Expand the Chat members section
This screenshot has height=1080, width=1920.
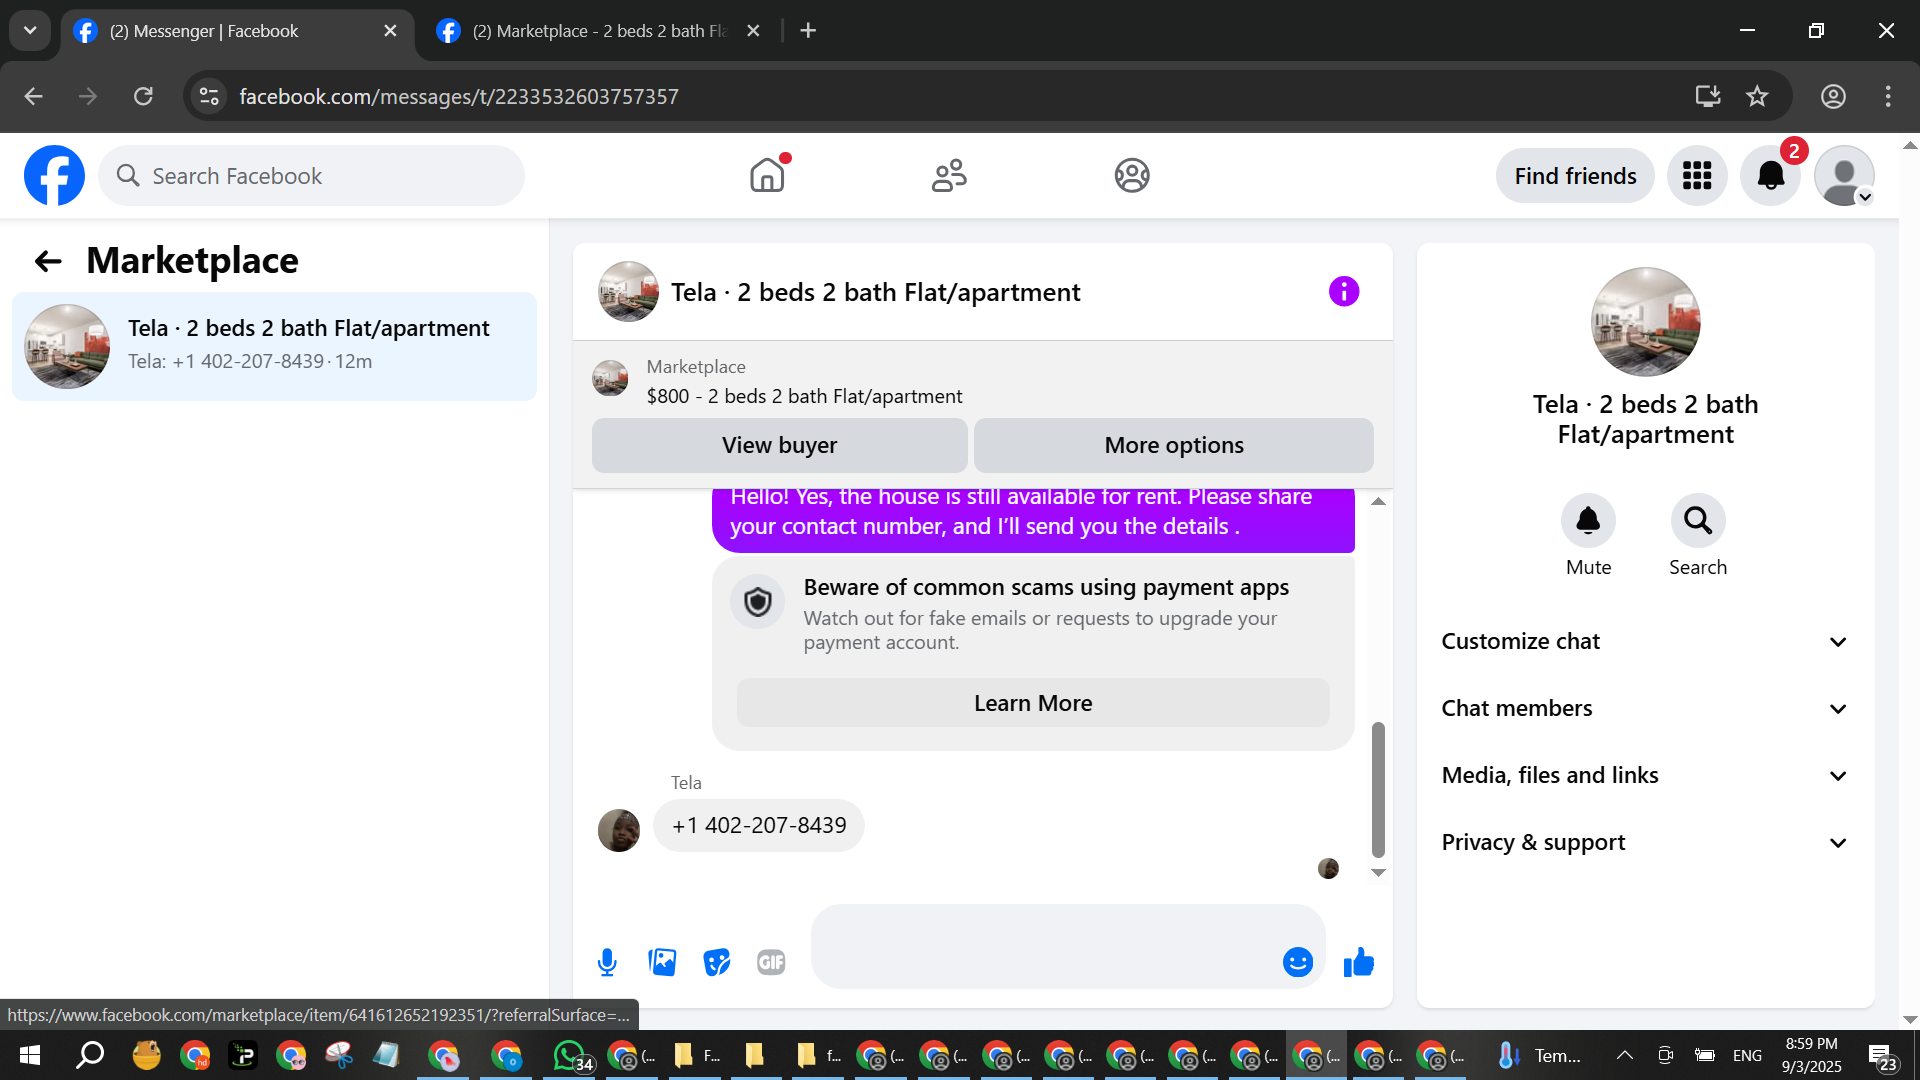1645,708
